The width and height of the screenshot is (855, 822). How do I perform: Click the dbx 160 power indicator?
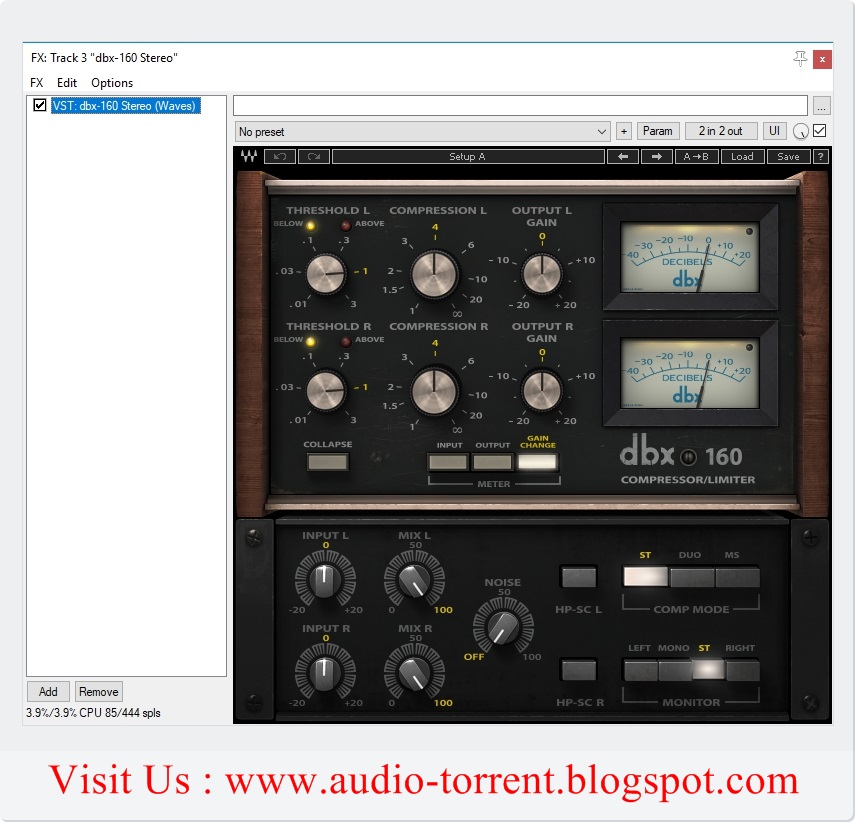(689, 457)
